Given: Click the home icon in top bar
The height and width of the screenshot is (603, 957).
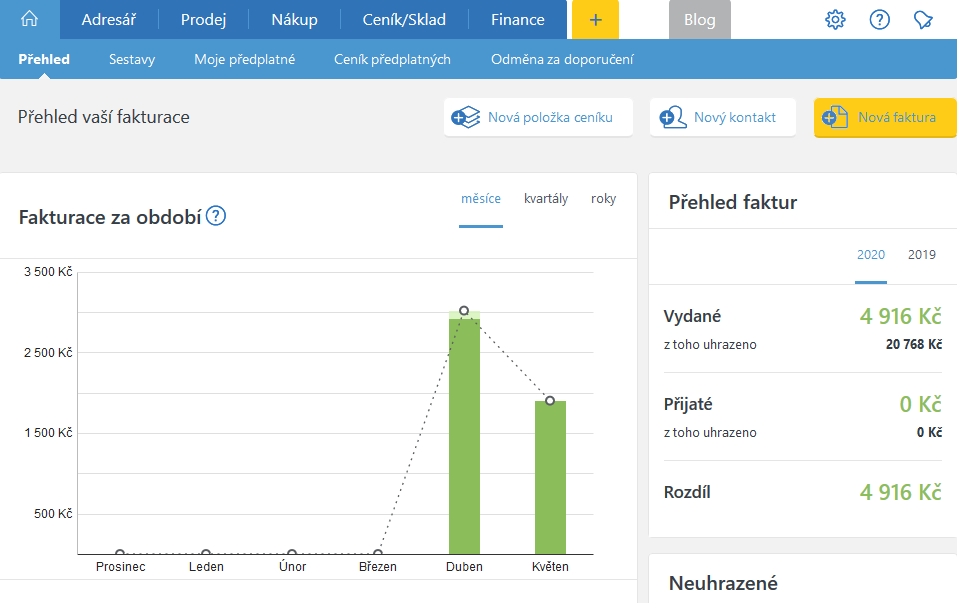Looking at the screenshot, I should click(x=29, y=20).
